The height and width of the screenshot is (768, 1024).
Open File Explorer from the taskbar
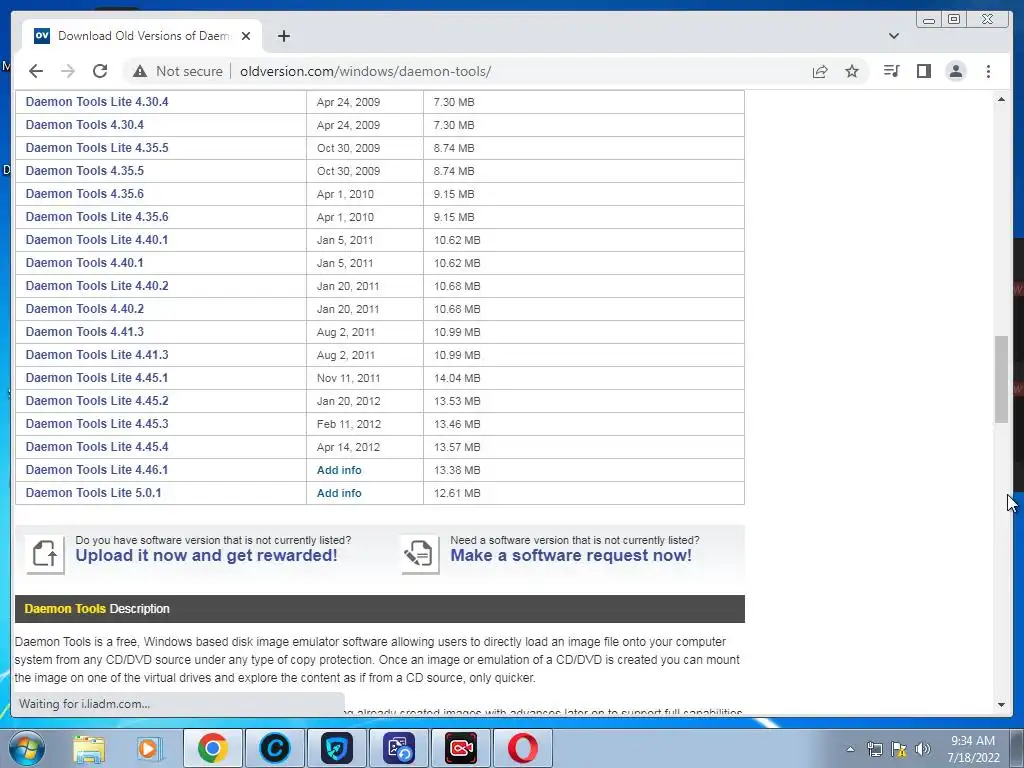(x=89, y=748)
